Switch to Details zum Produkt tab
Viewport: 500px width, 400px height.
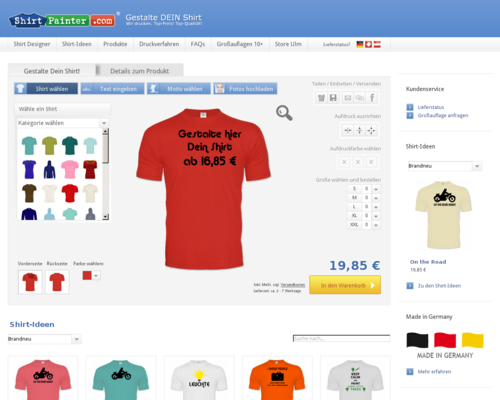140,71
